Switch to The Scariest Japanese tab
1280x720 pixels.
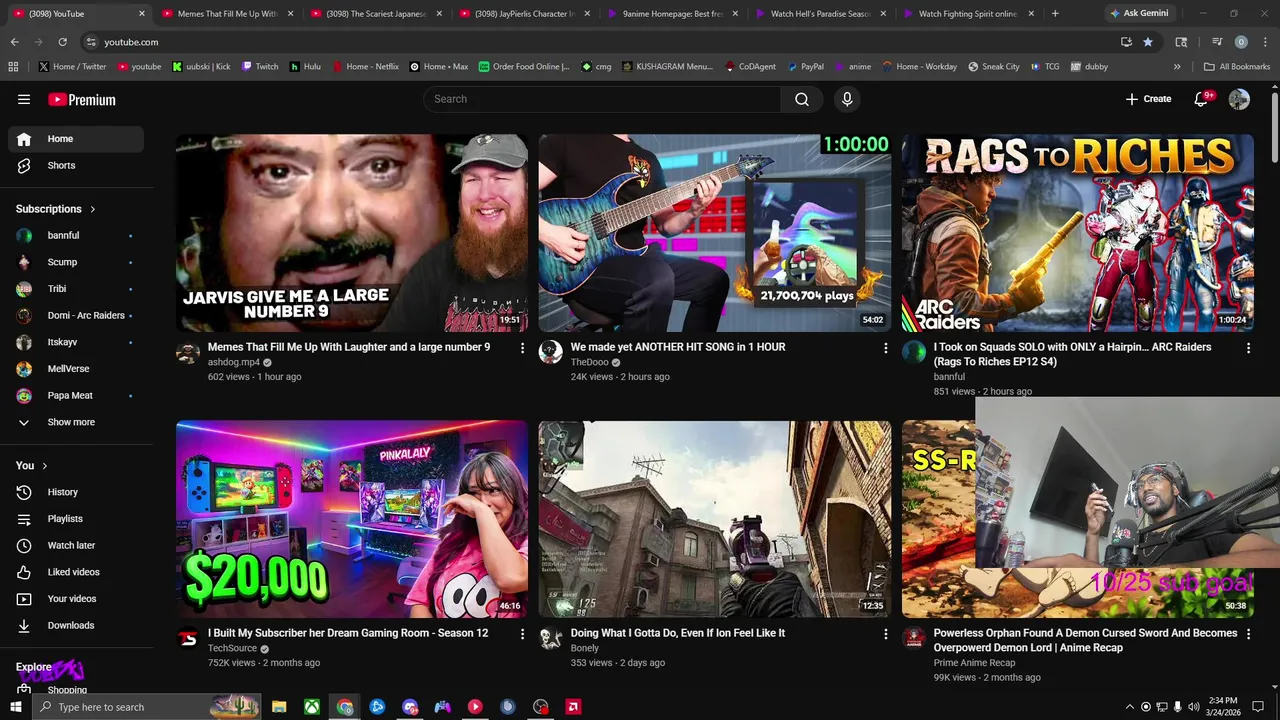coord(376,14)
